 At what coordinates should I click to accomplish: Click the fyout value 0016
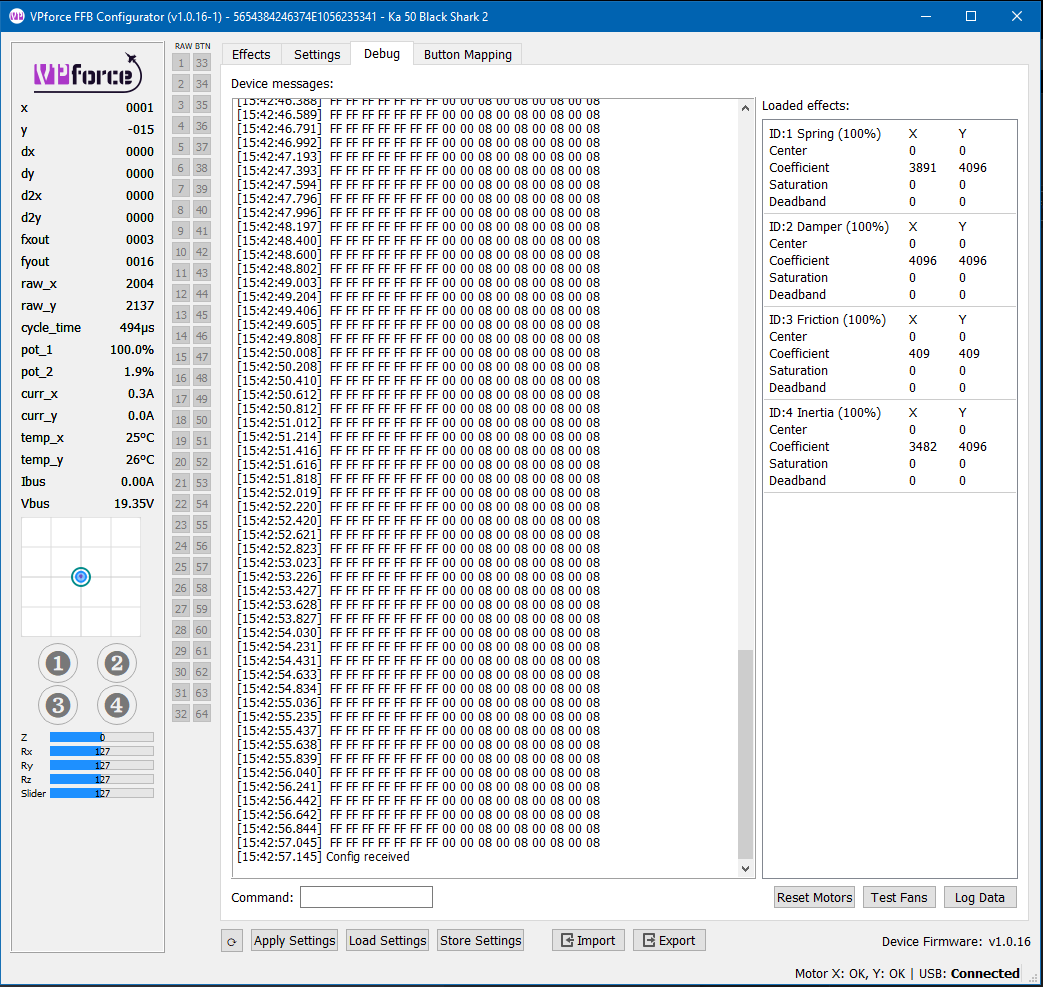[x=140, y=262]
